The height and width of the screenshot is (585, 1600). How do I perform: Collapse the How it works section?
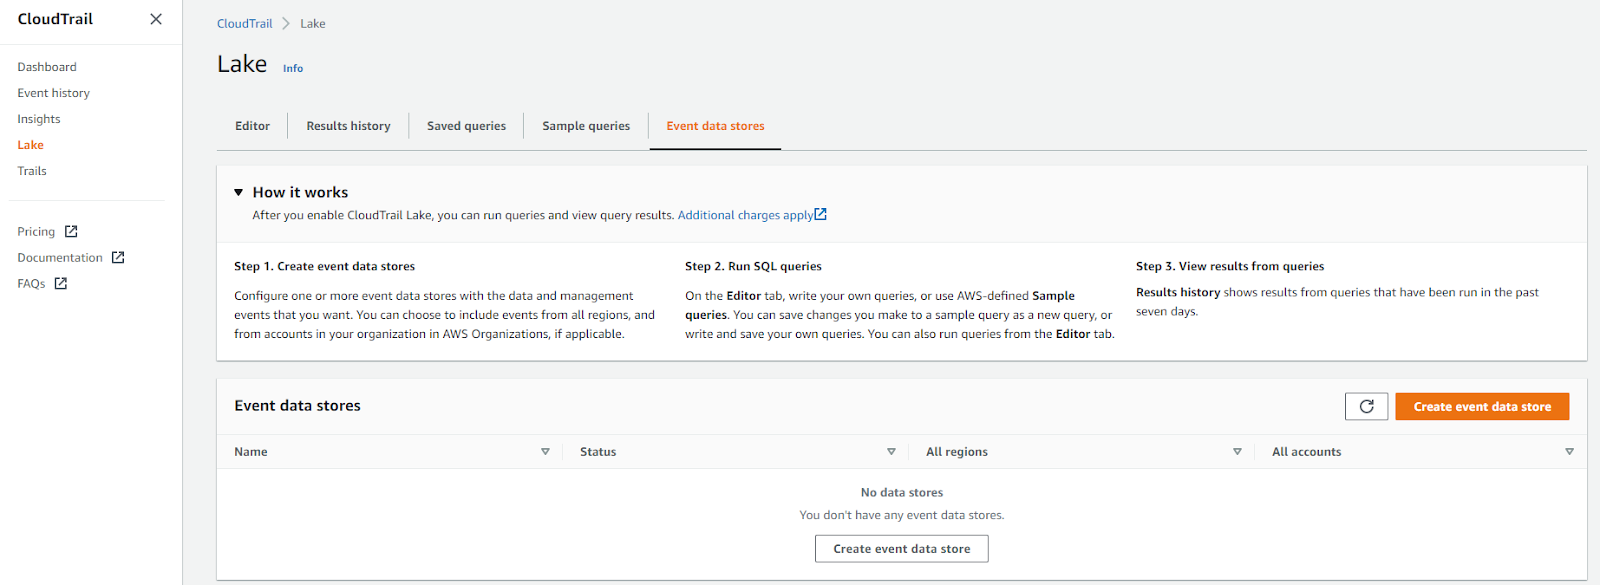(x=239, y=192)
